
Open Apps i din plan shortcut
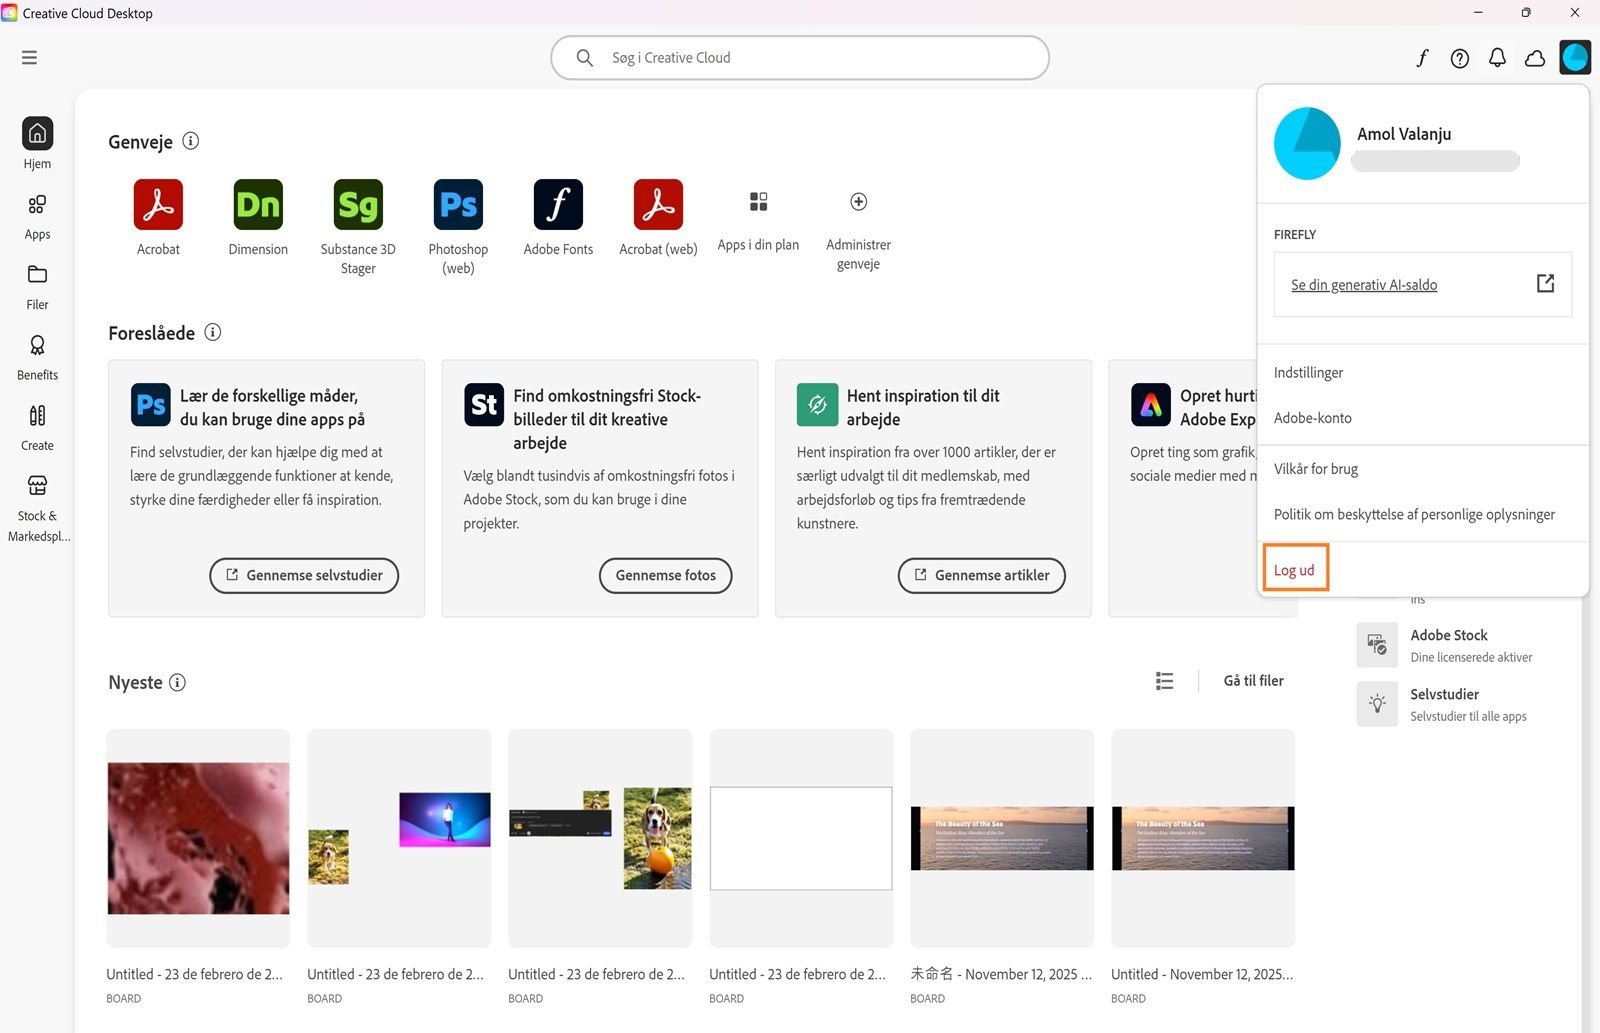758,202
